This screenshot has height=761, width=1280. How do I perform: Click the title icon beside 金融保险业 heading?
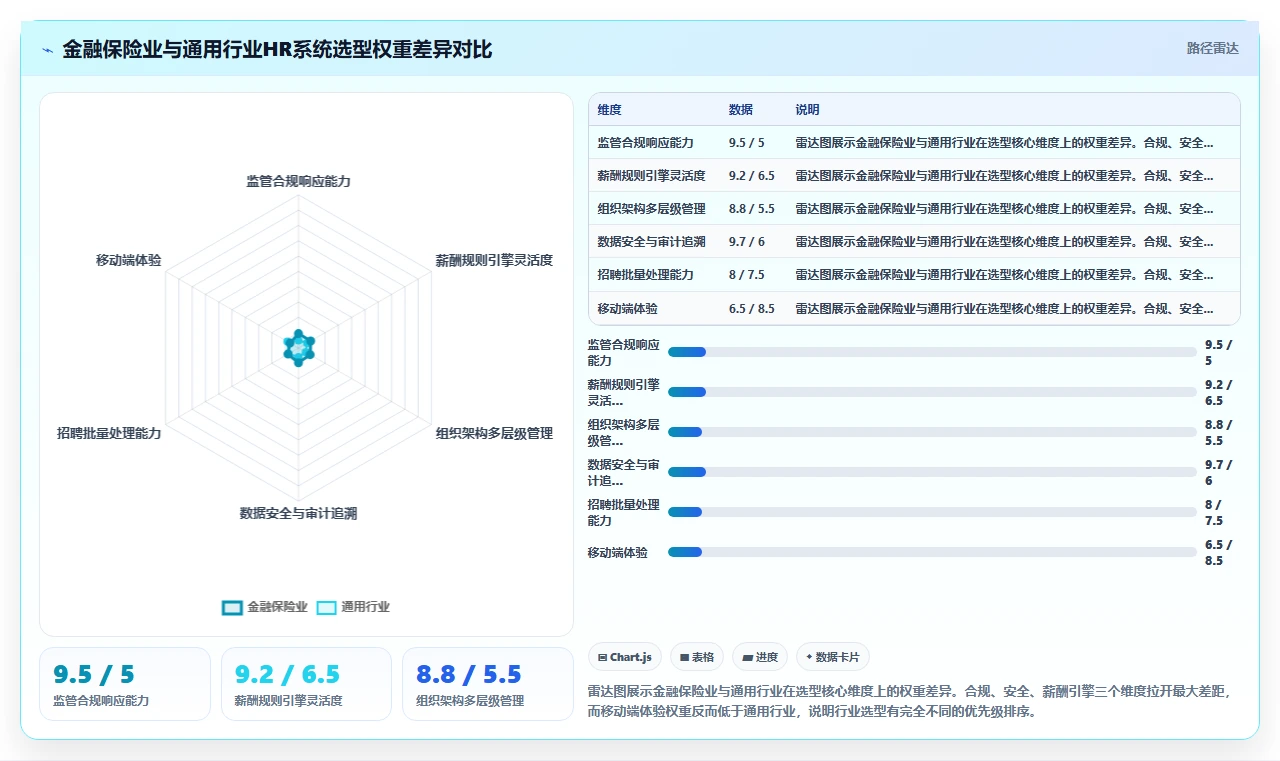[x=48, y=50]
